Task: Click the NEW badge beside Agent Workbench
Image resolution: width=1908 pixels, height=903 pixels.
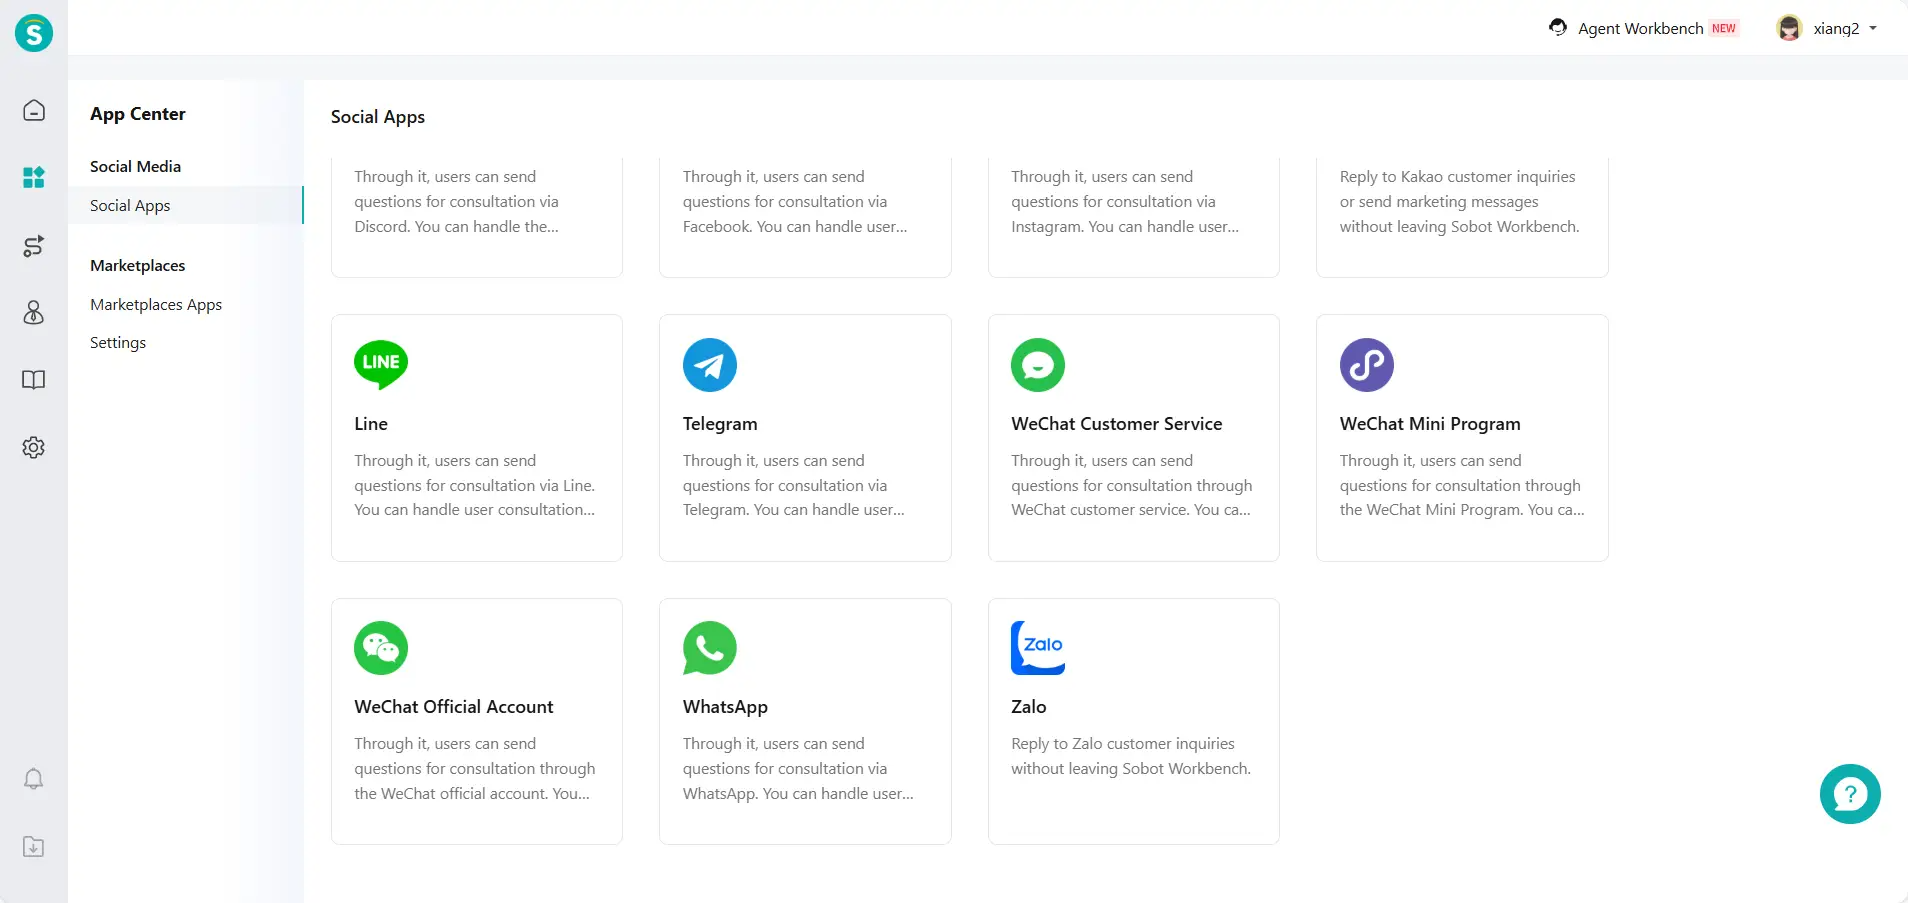Action: coord(1724,28)
